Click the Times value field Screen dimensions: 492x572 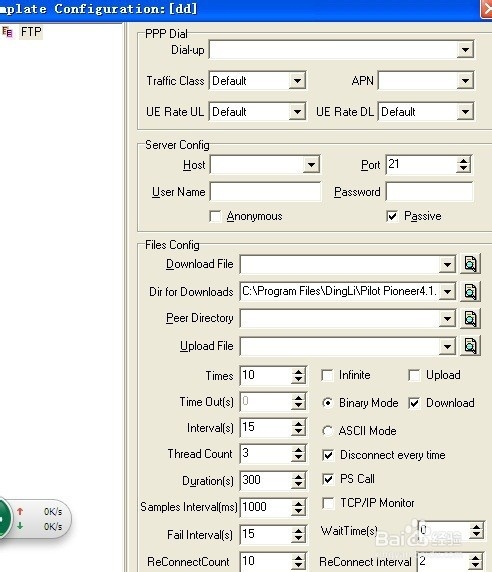266,375
